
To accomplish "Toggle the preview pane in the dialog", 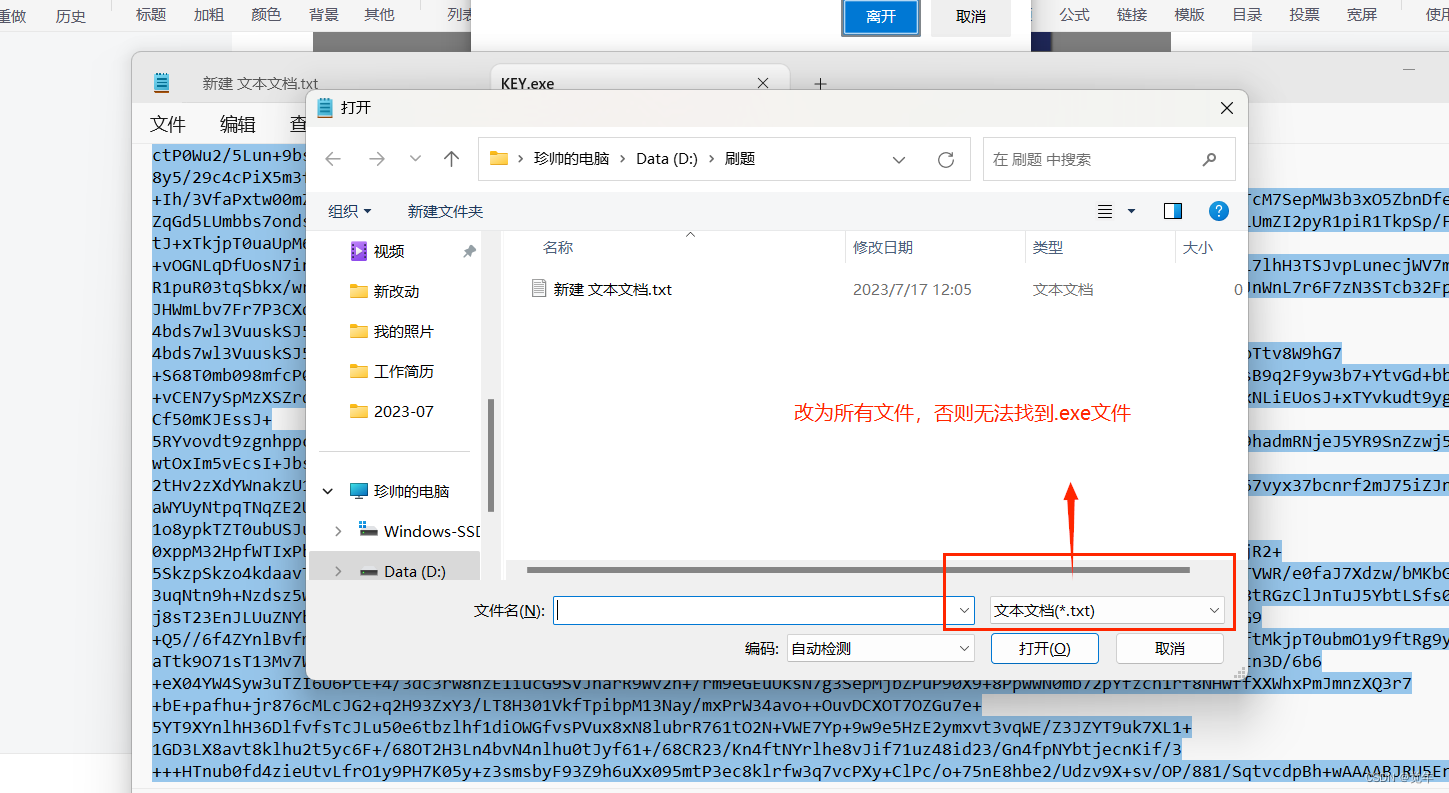I will pyautogui.click(x=1172, y=211).
